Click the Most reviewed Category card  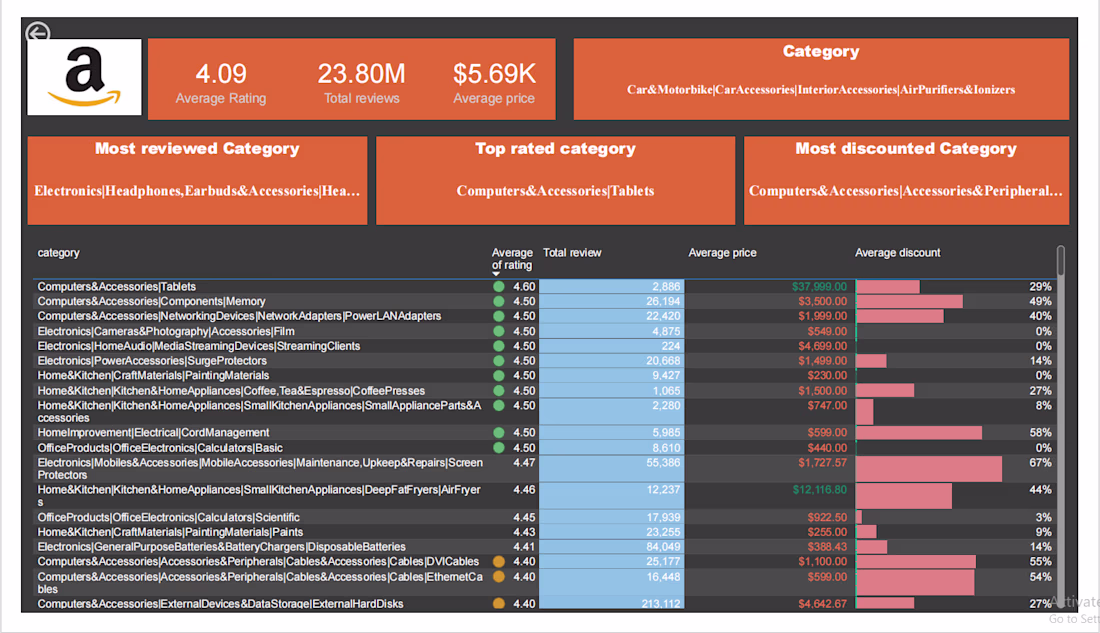(197, 180)
